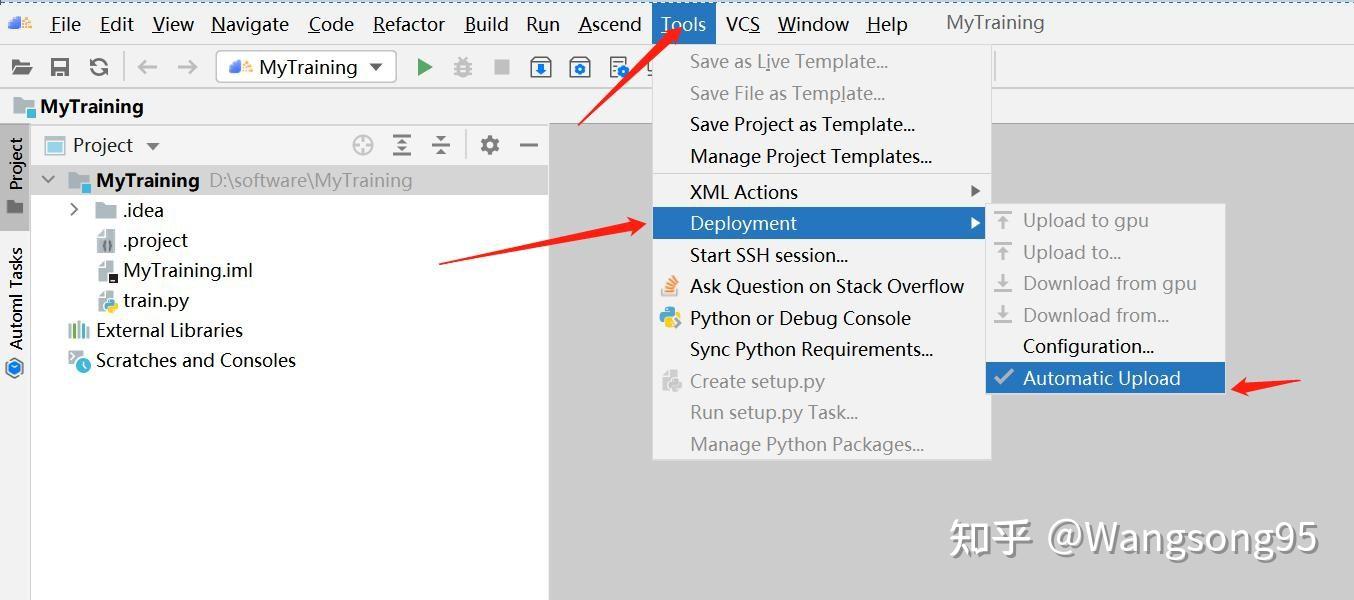The height and width of the screenshot is (600, 1354).
Task: Expand the .idea folder node
Action: pos(74,210)
